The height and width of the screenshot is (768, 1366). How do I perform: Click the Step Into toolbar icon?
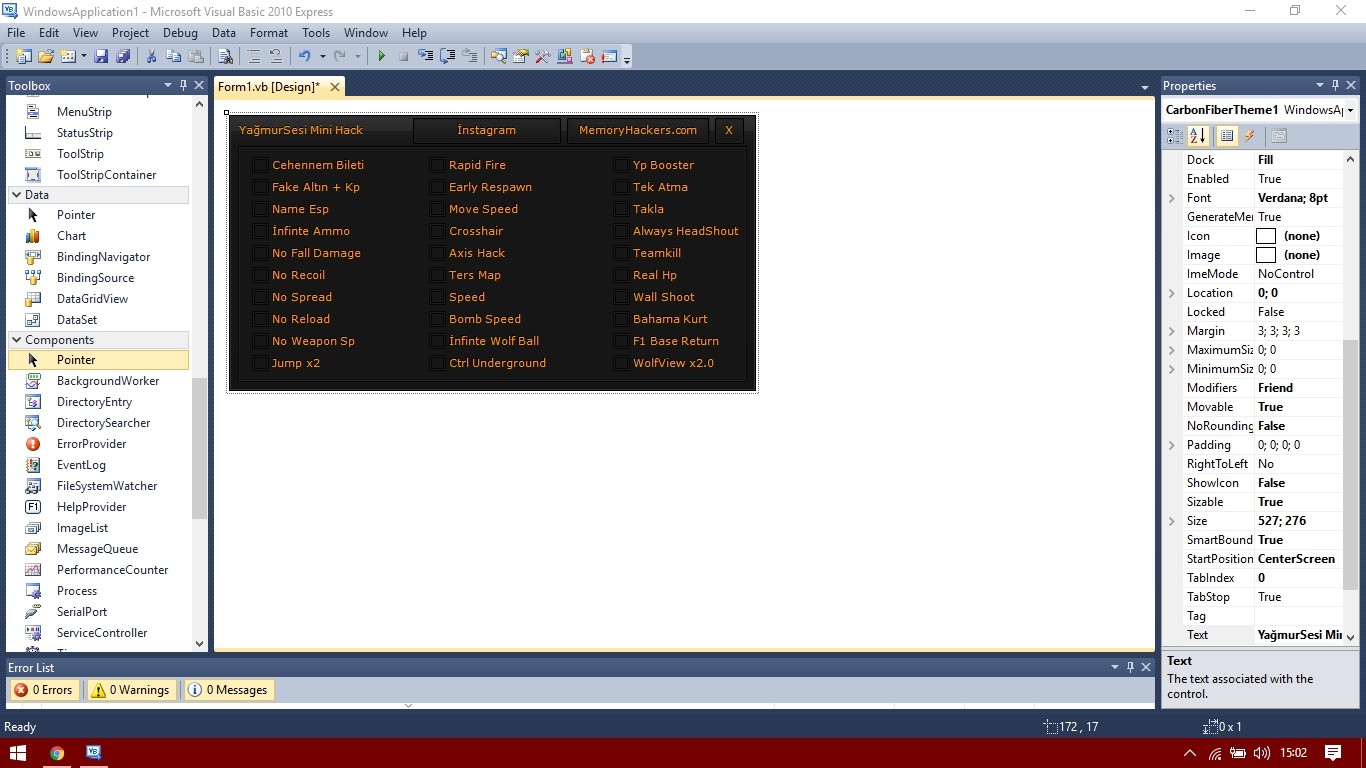[x=425, y=57]
